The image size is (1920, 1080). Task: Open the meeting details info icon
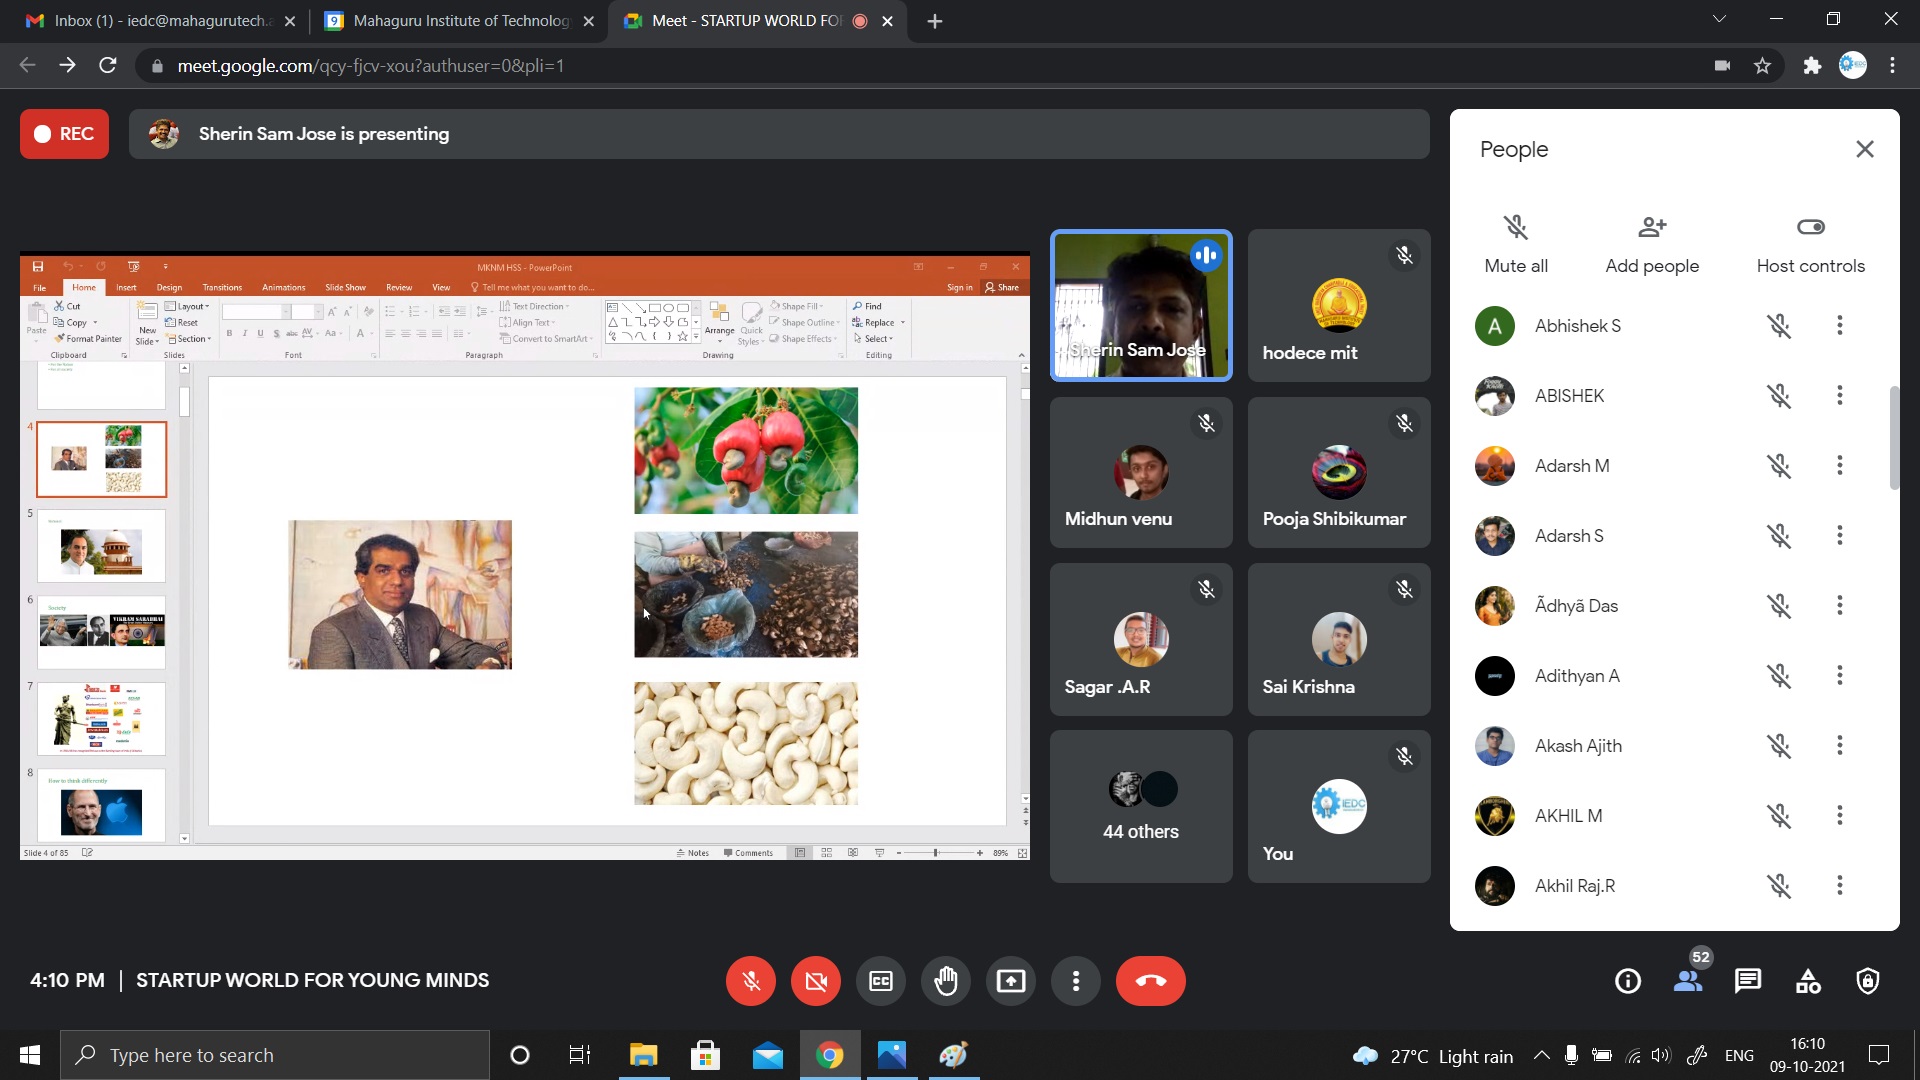click(1627, 981)
